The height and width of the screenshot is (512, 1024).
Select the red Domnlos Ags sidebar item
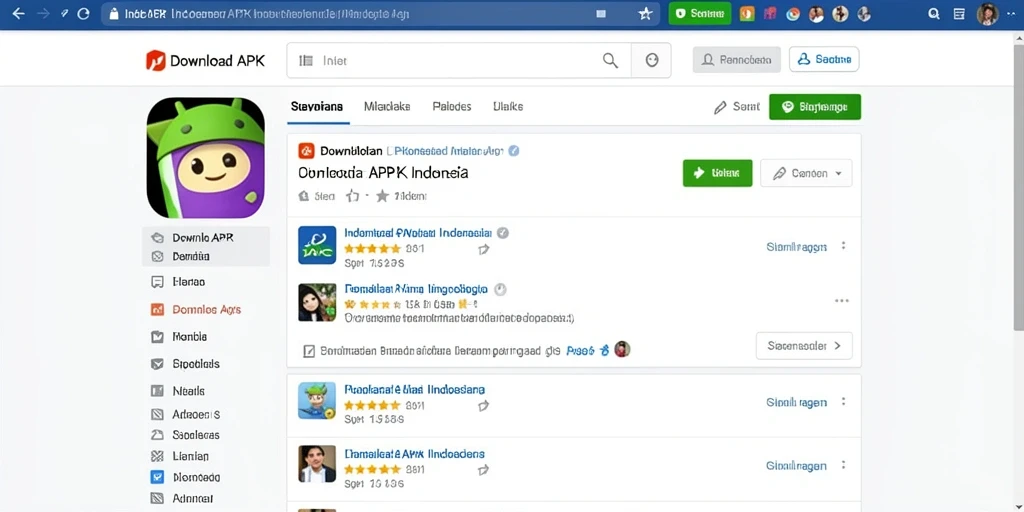point(195,310)
